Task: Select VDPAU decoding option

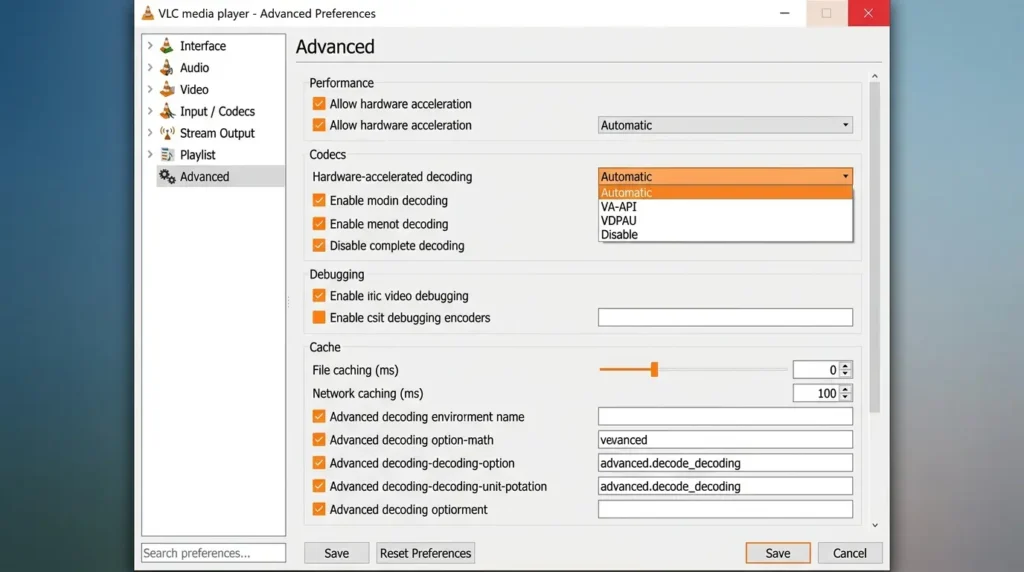Action: 725,221
